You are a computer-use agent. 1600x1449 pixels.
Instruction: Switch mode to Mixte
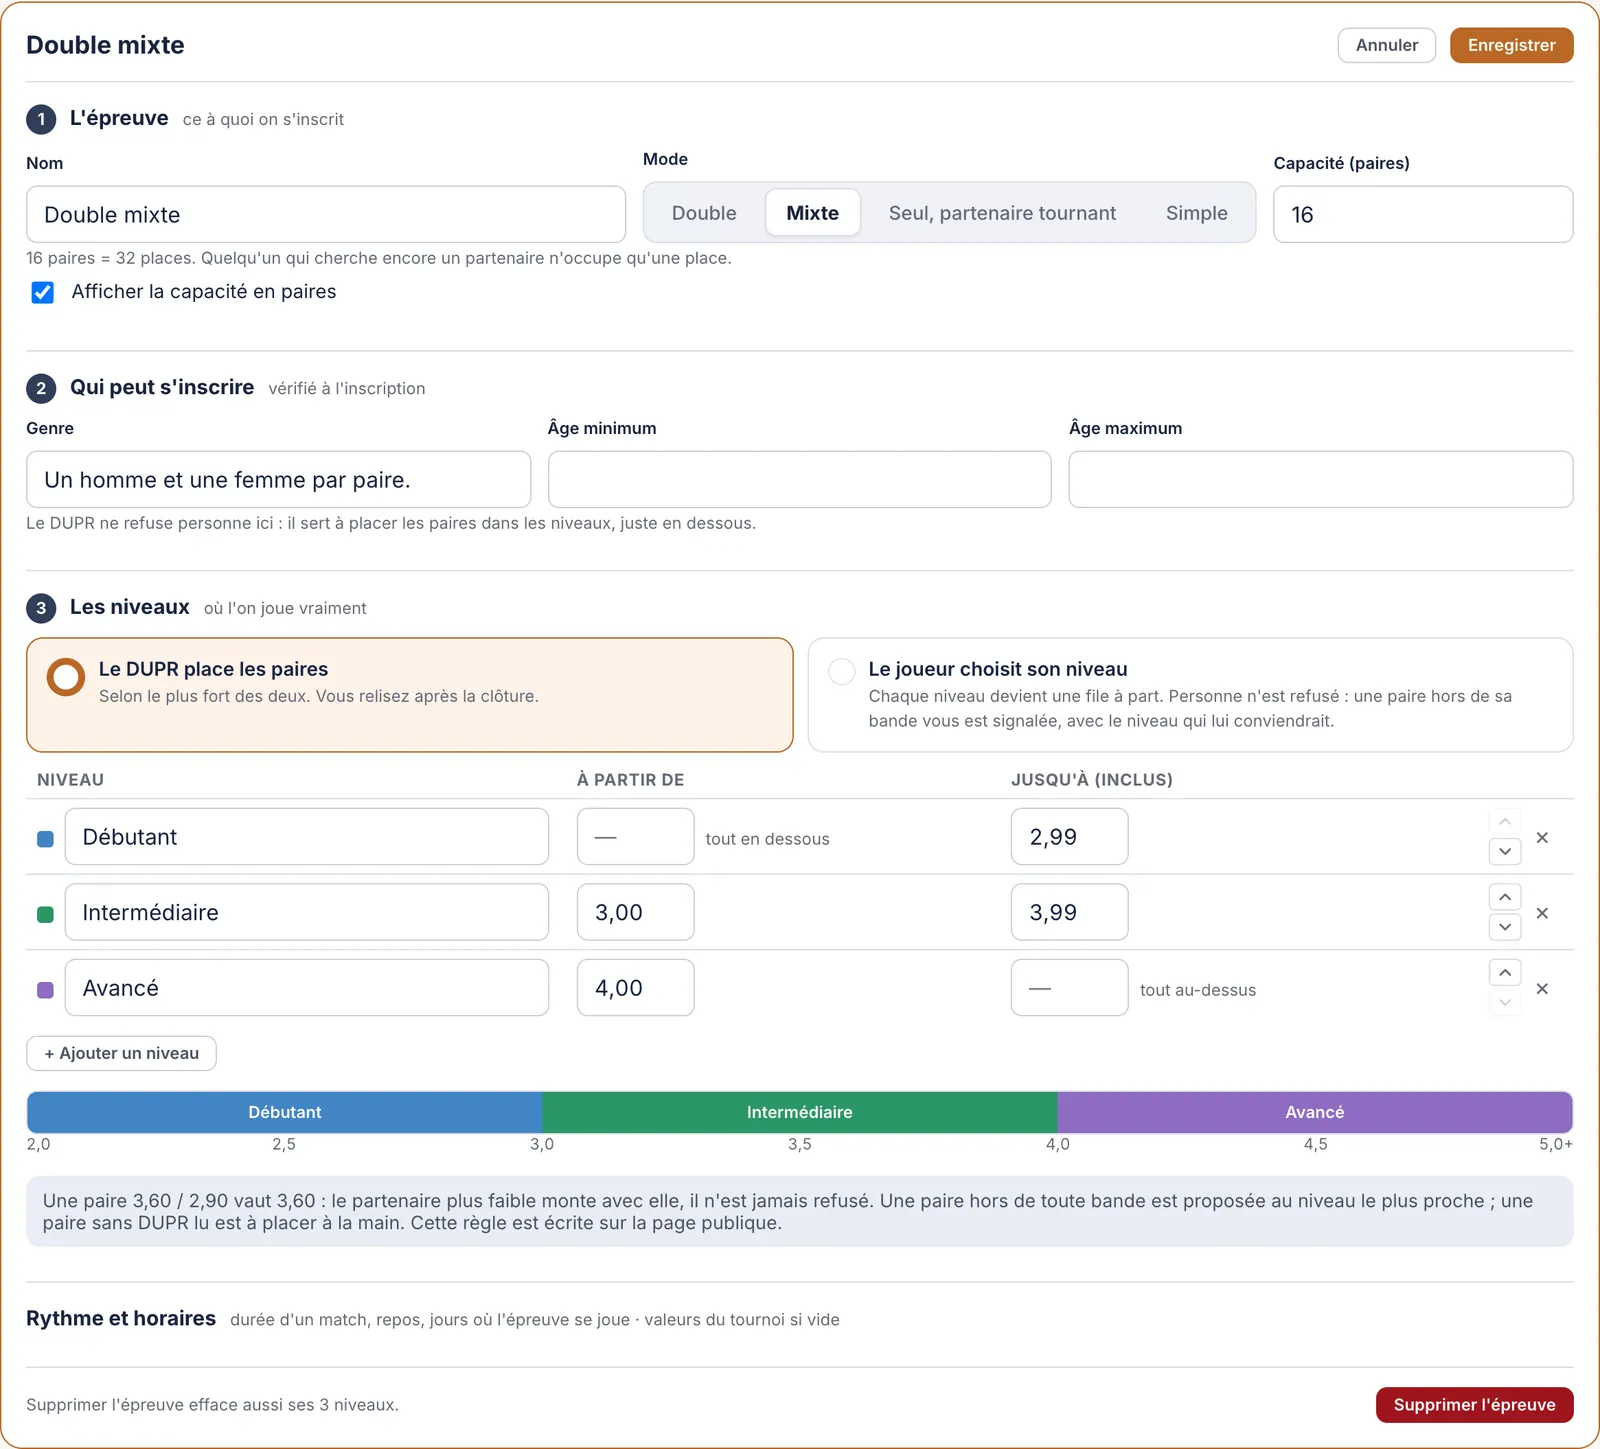pos(812,213)
